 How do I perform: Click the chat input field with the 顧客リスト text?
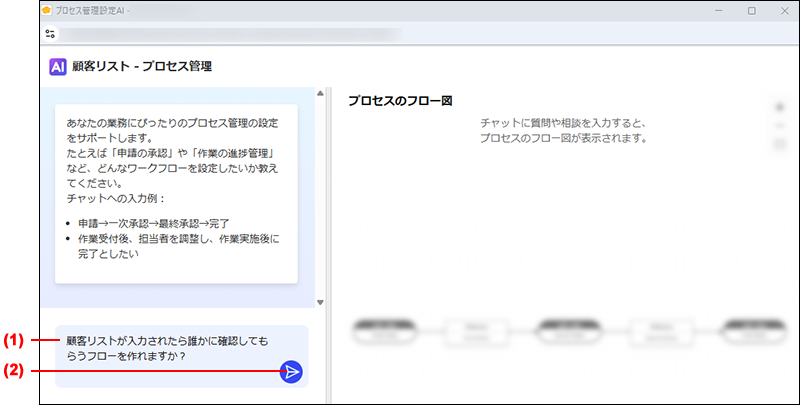click(x=182, y=356)
